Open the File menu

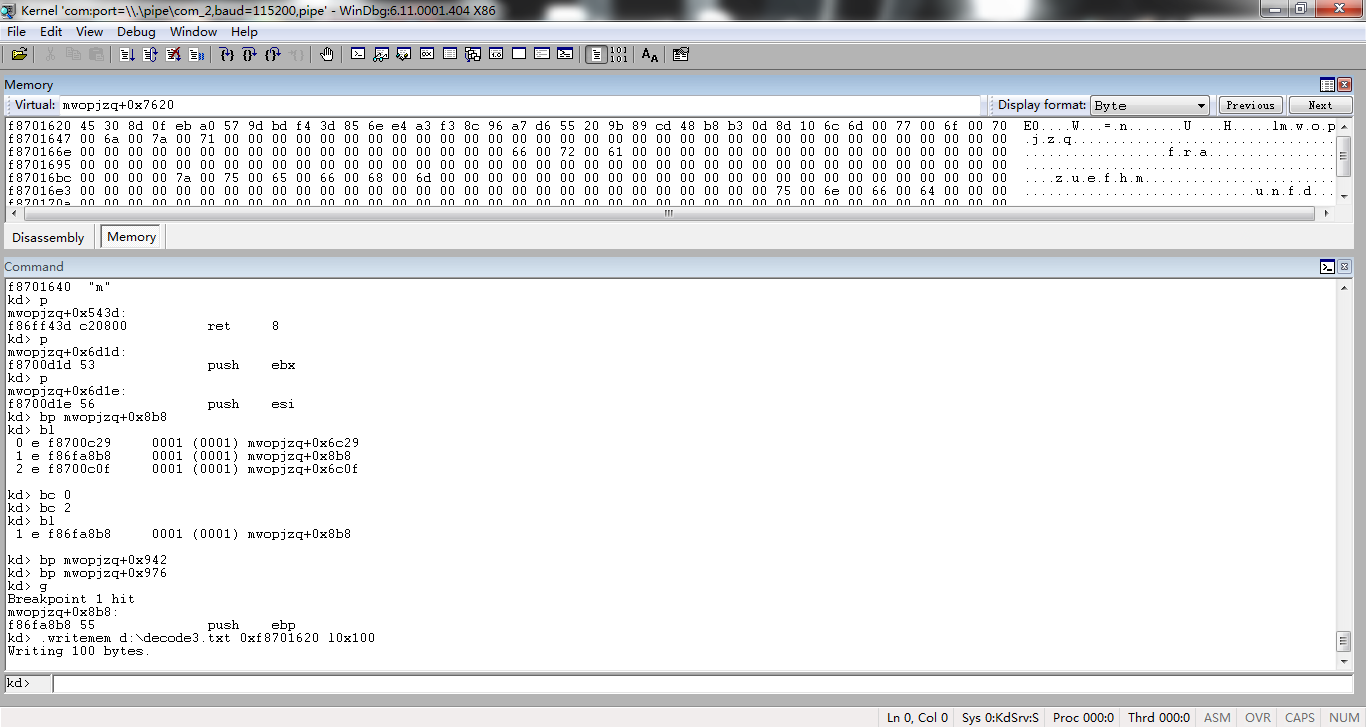(x=17, y=32)
